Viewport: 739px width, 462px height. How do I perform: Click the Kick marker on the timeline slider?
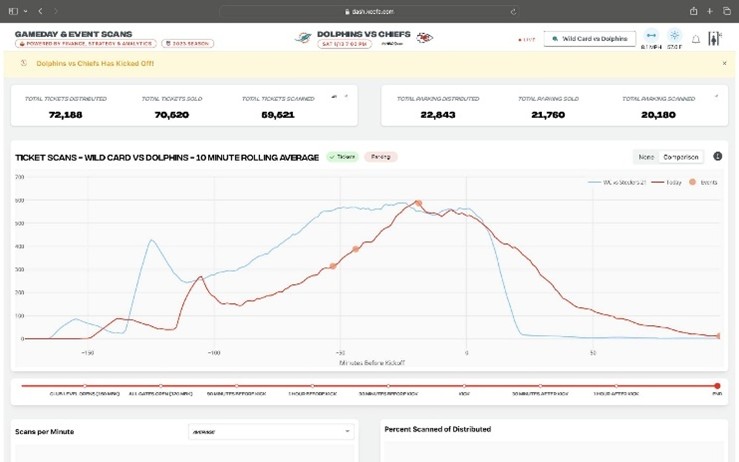click(x=464, y=385)
